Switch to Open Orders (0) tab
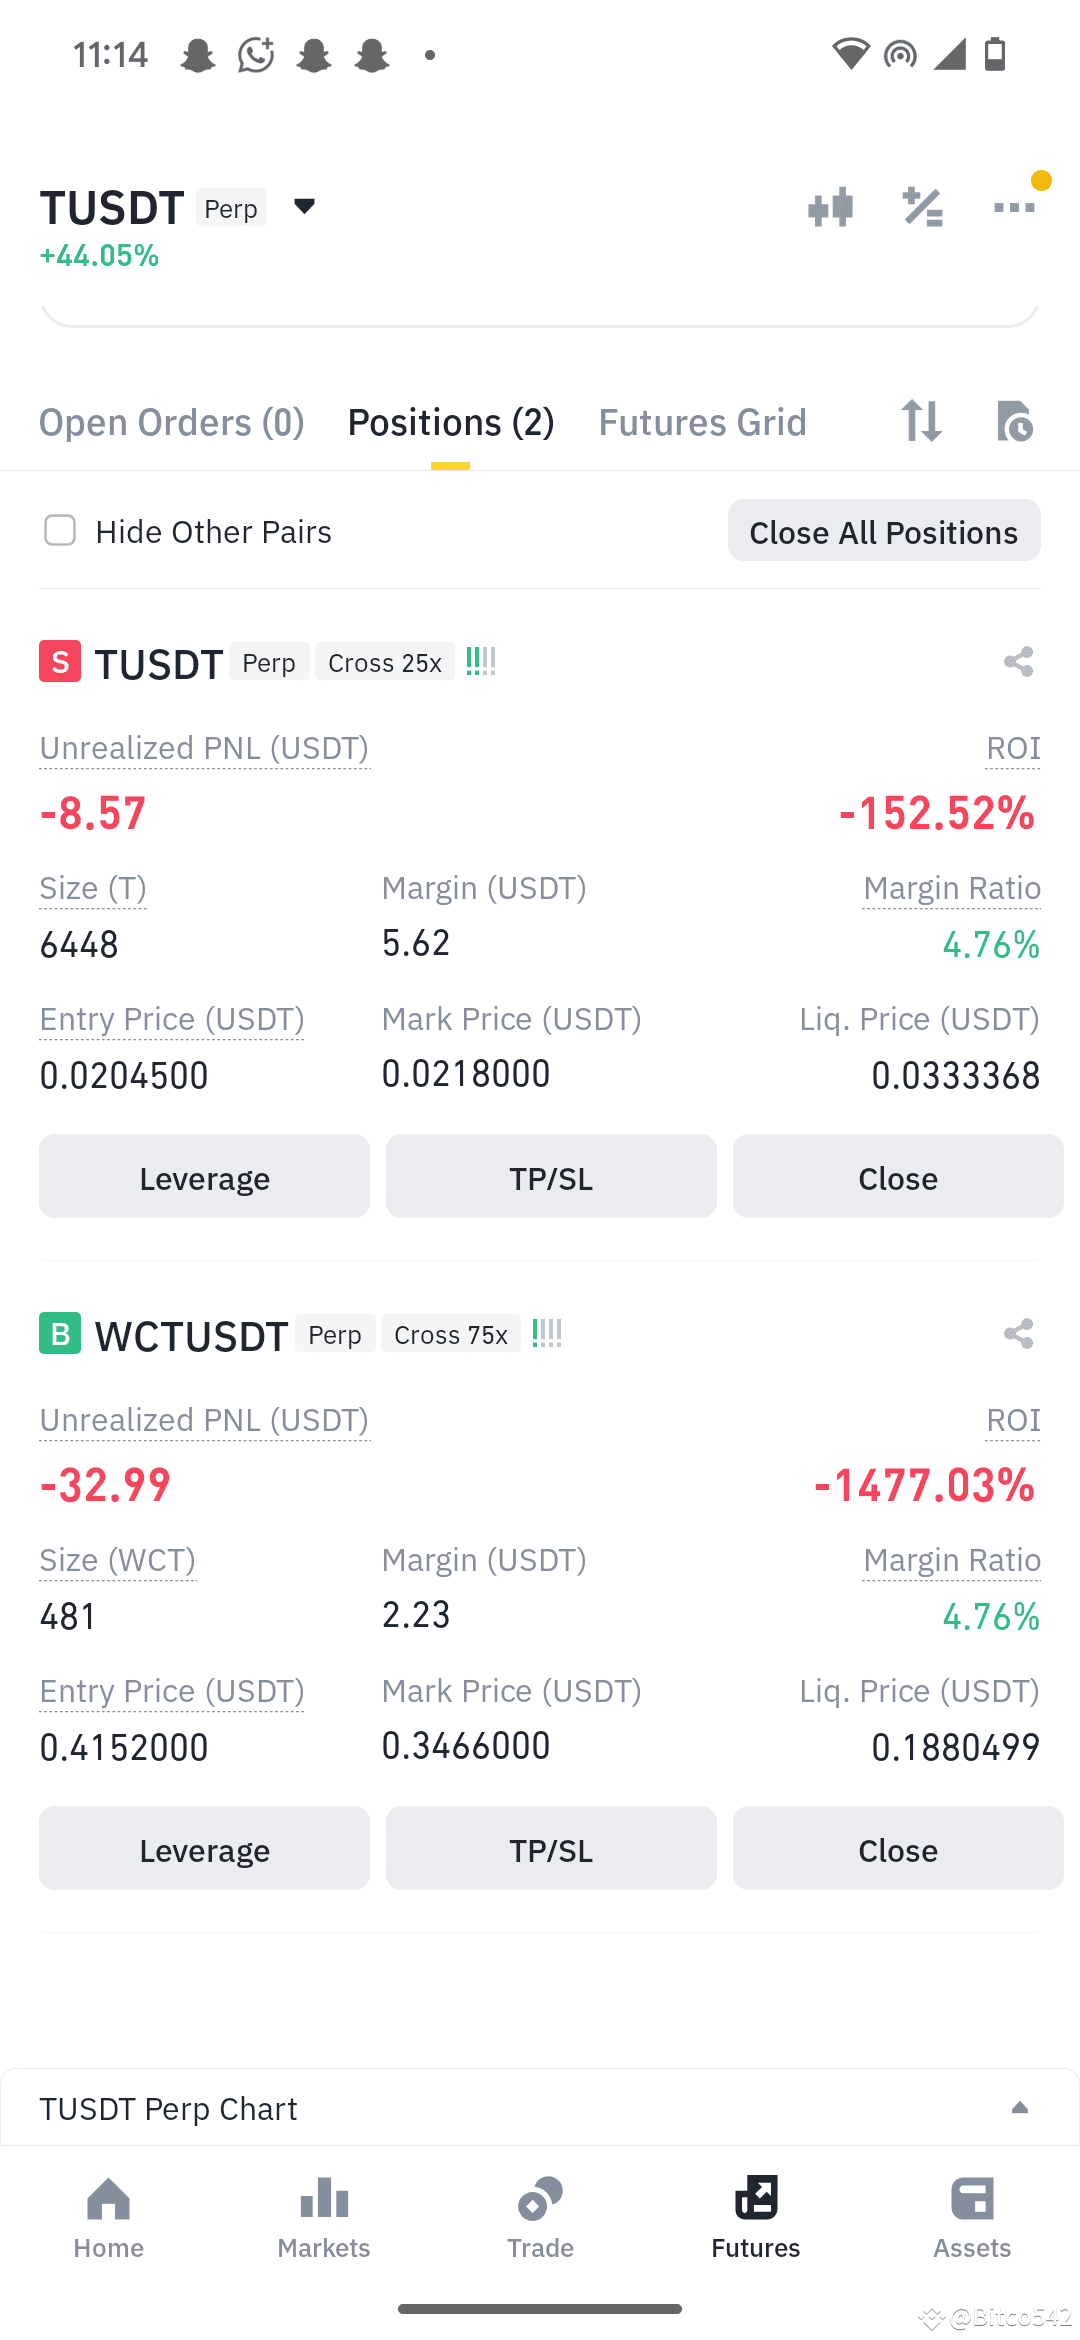This screenshot has width=1080, height=2340. pyautogui.click(x=172, y=423)
